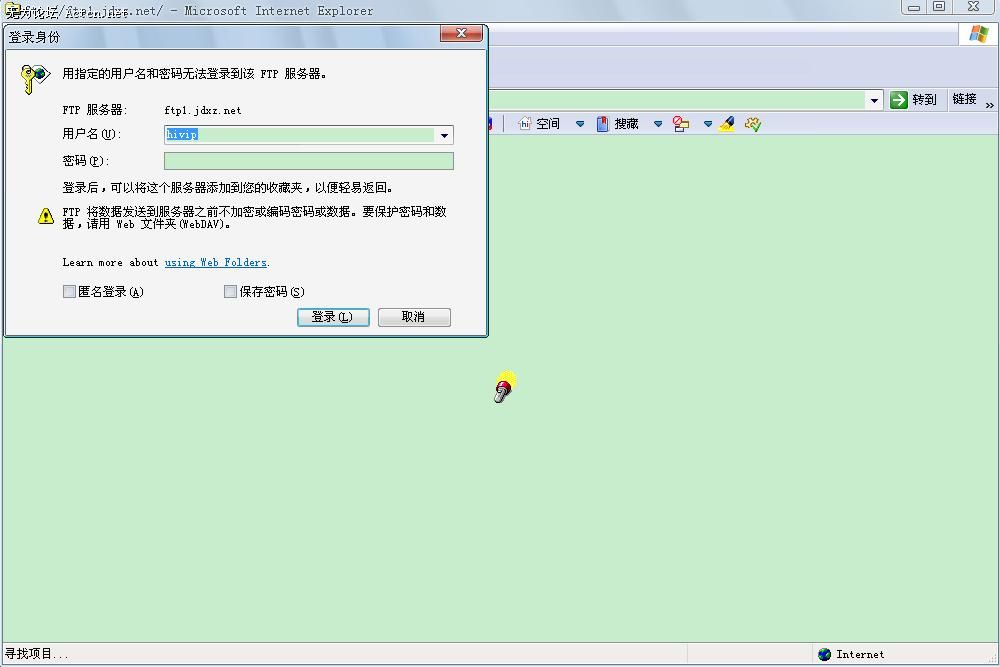The image size is (1000, 667).
Task: Click the green 转到 arrow button
Action: [899, 99]
